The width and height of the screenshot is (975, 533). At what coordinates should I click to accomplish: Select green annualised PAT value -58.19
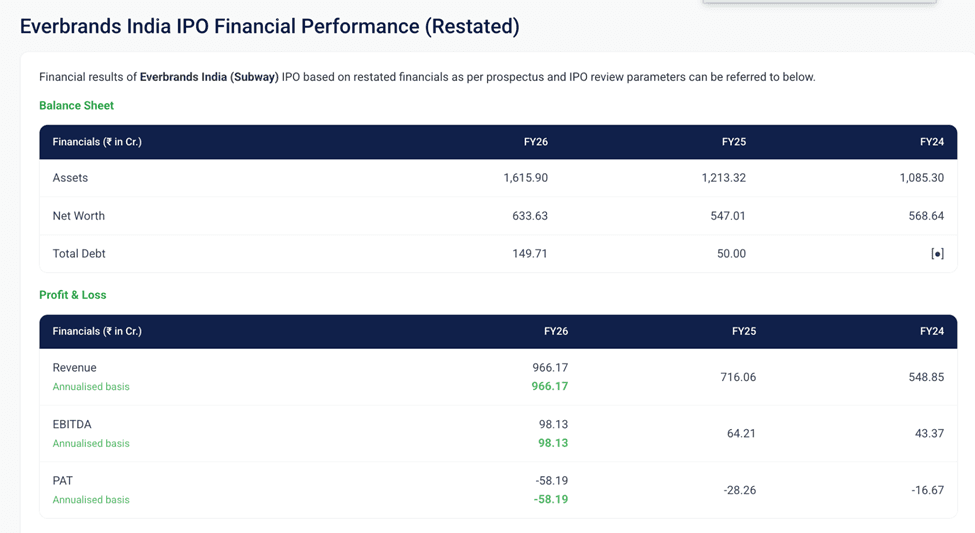click(x=551, y=499)
